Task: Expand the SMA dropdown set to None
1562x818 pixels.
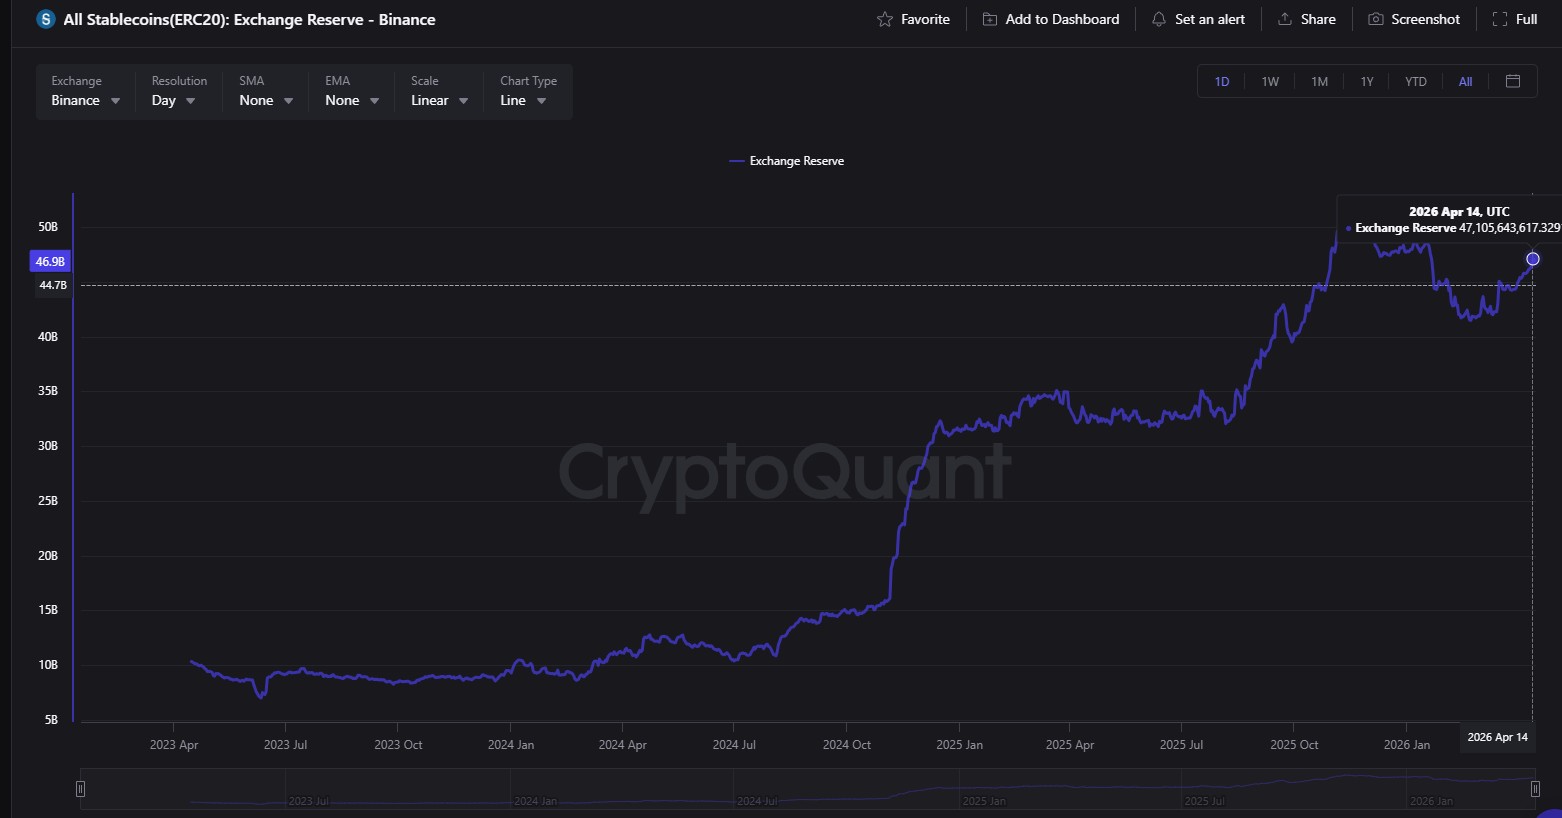Action: click(x=263, y=100)
